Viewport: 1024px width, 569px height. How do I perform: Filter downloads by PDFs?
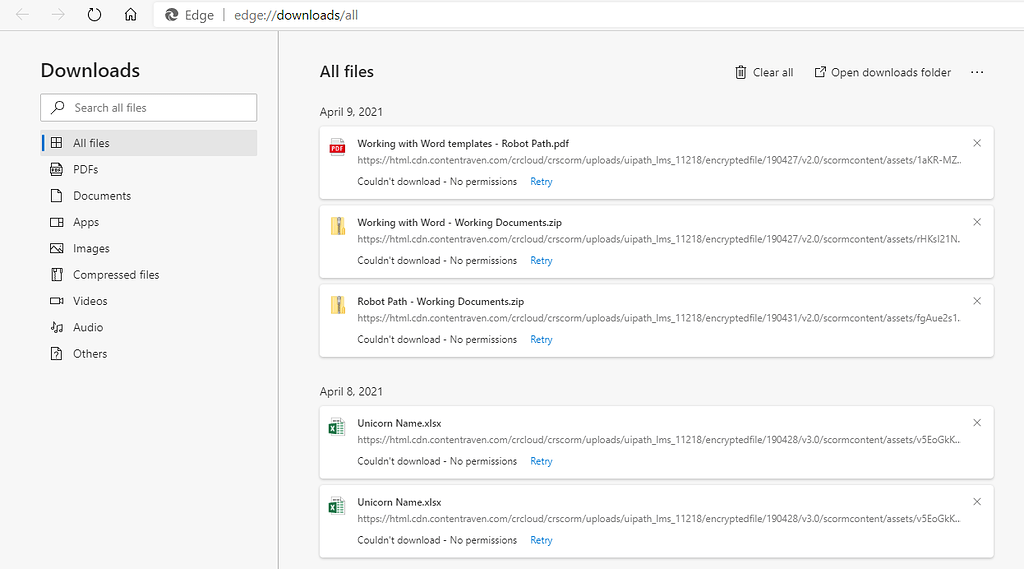click(x=85, y=170)
